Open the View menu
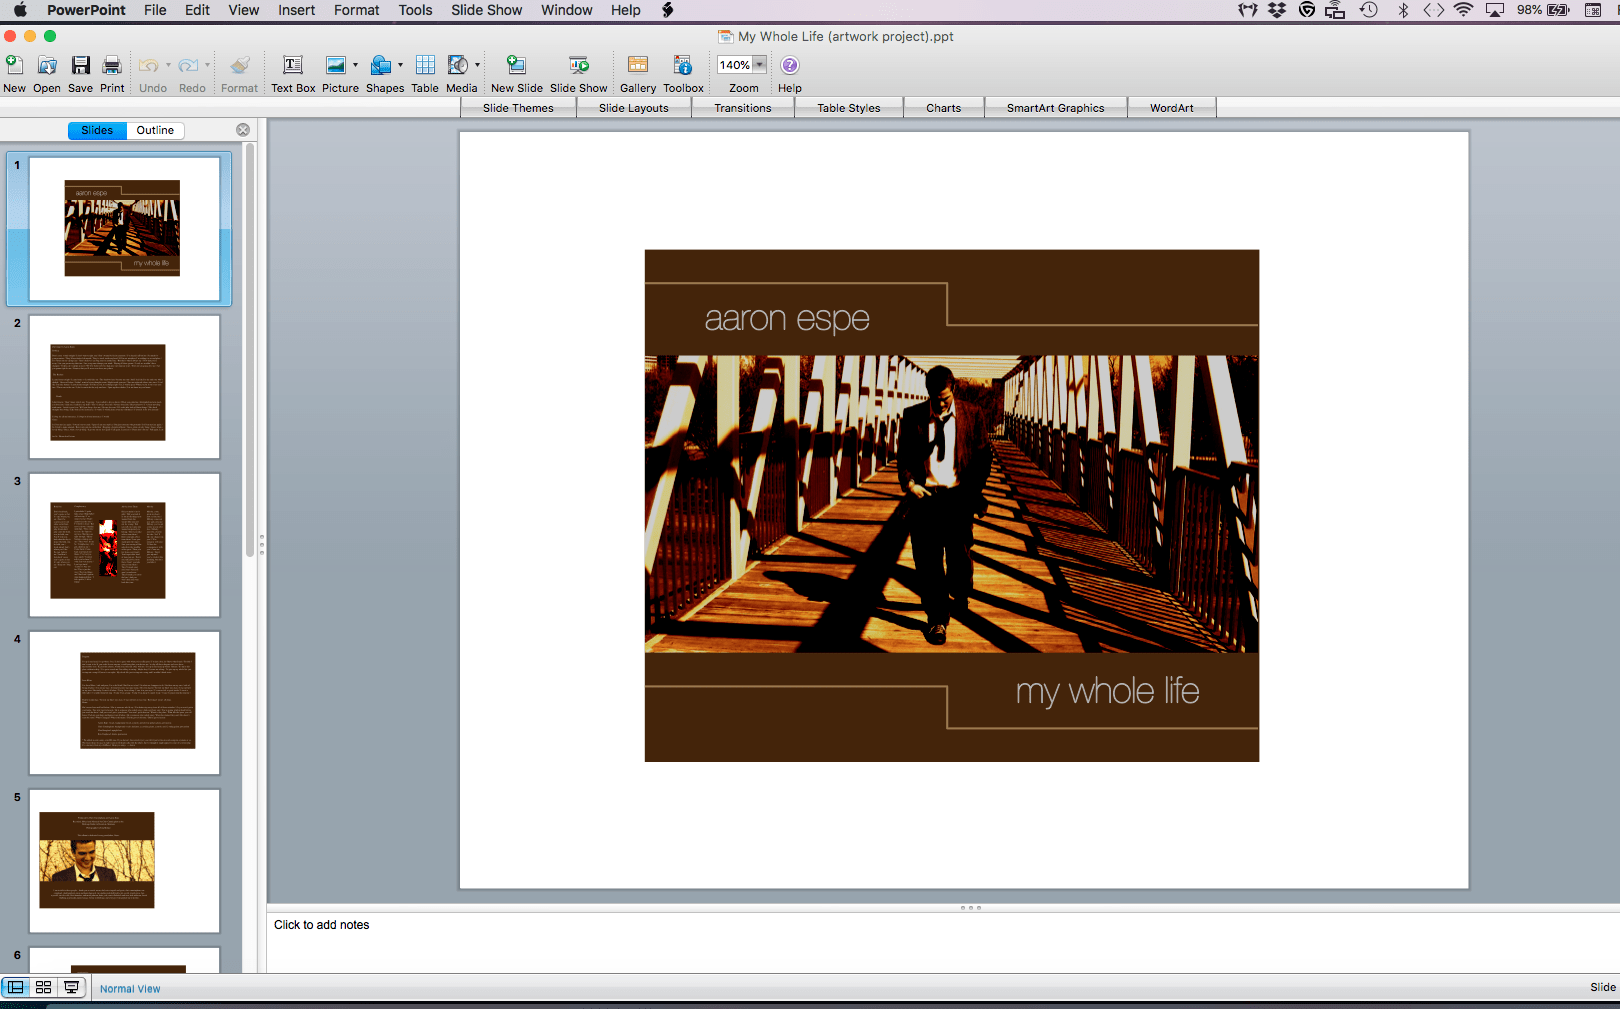The image size is (1620, 1009). [243, 10]
